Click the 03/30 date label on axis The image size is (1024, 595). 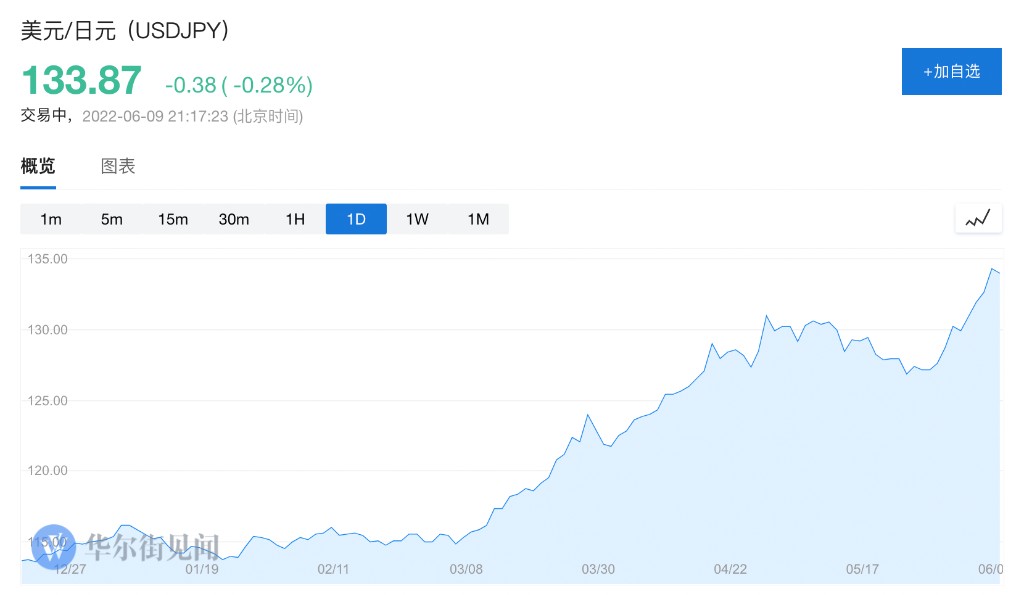coord(598,569)
